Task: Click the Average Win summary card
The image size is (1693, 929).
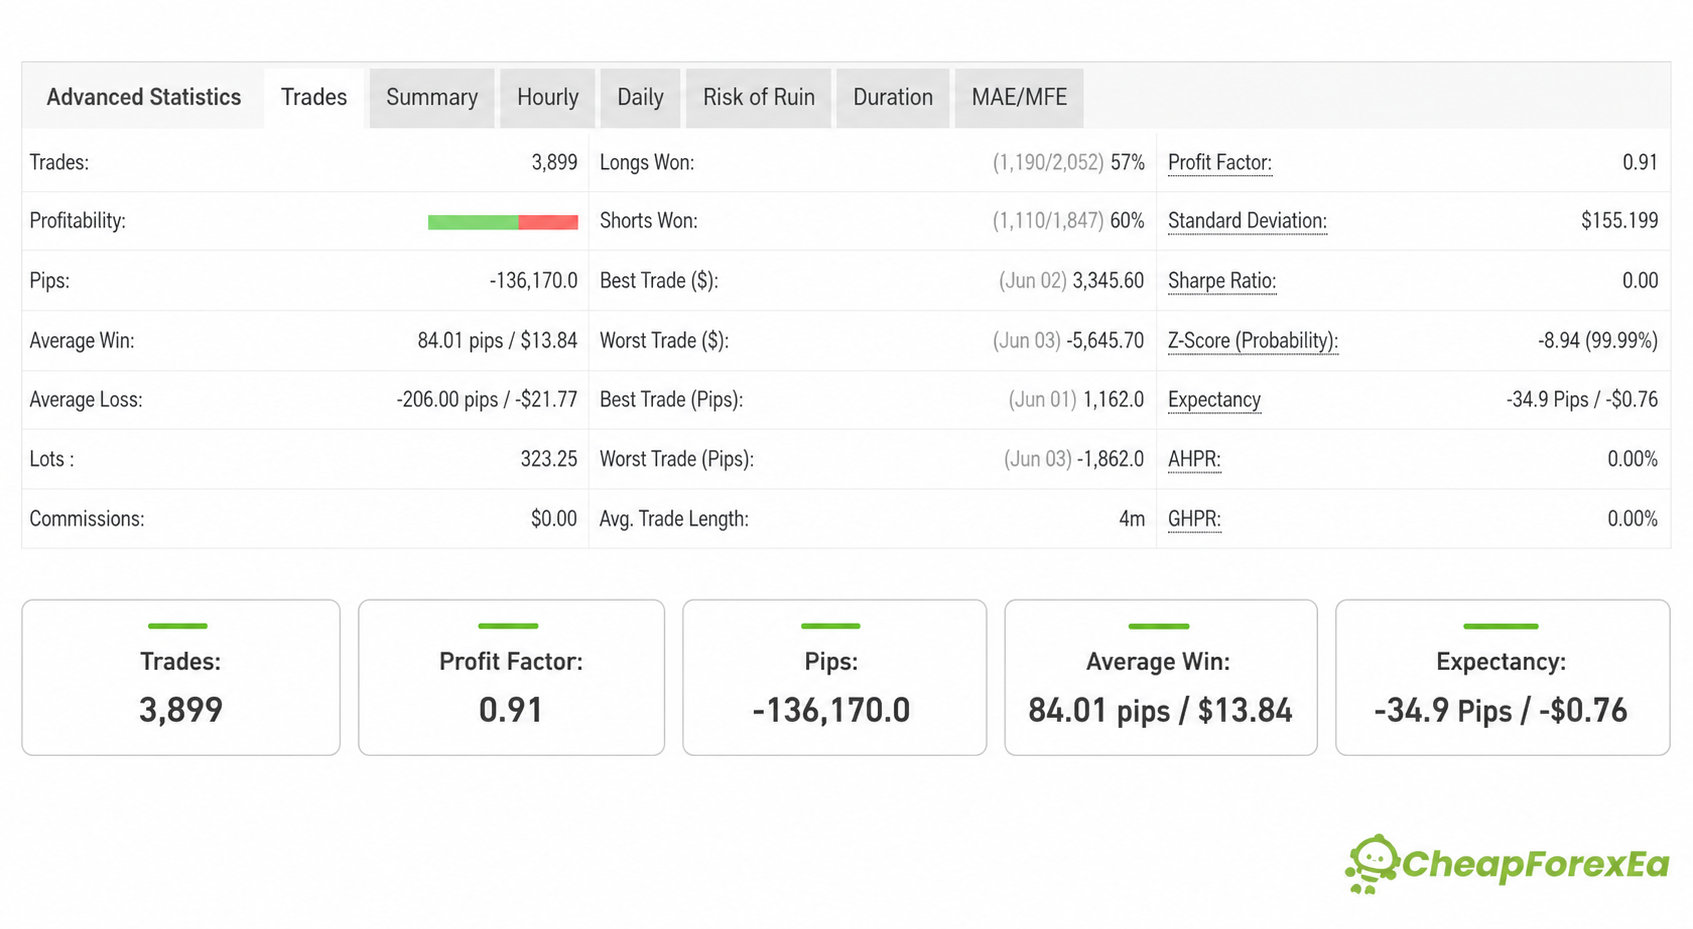Action: tap(1160, 678)
